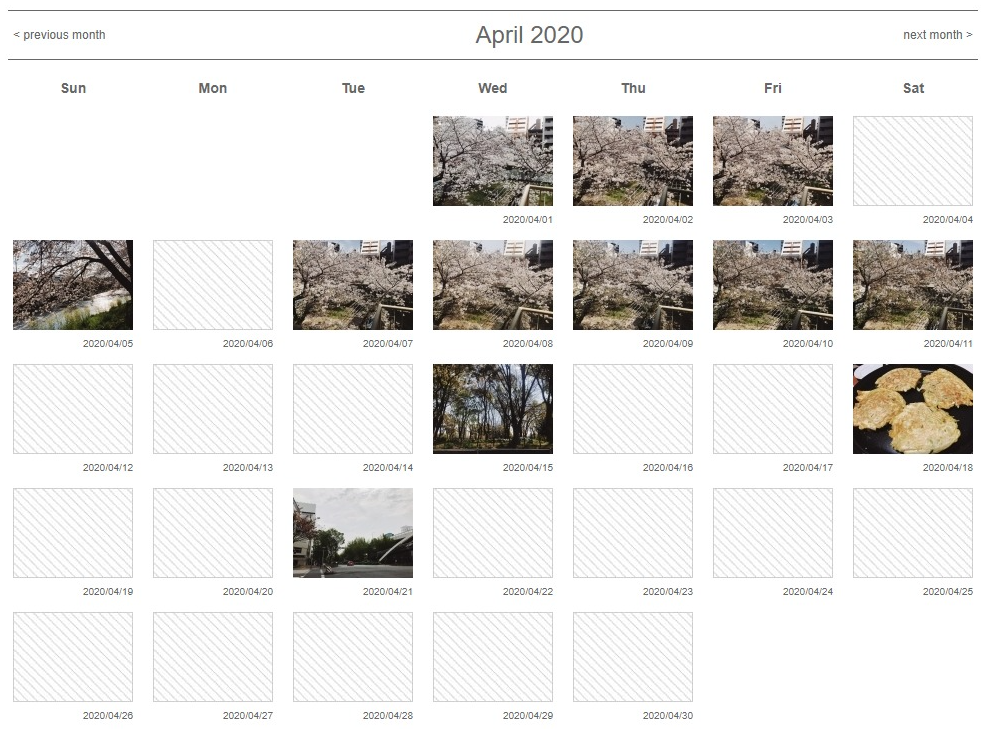The width and height of the screenshot is (988, 729).
Task: Click the empty placeholder for 2020/04/04
Action: coord(912,161)
